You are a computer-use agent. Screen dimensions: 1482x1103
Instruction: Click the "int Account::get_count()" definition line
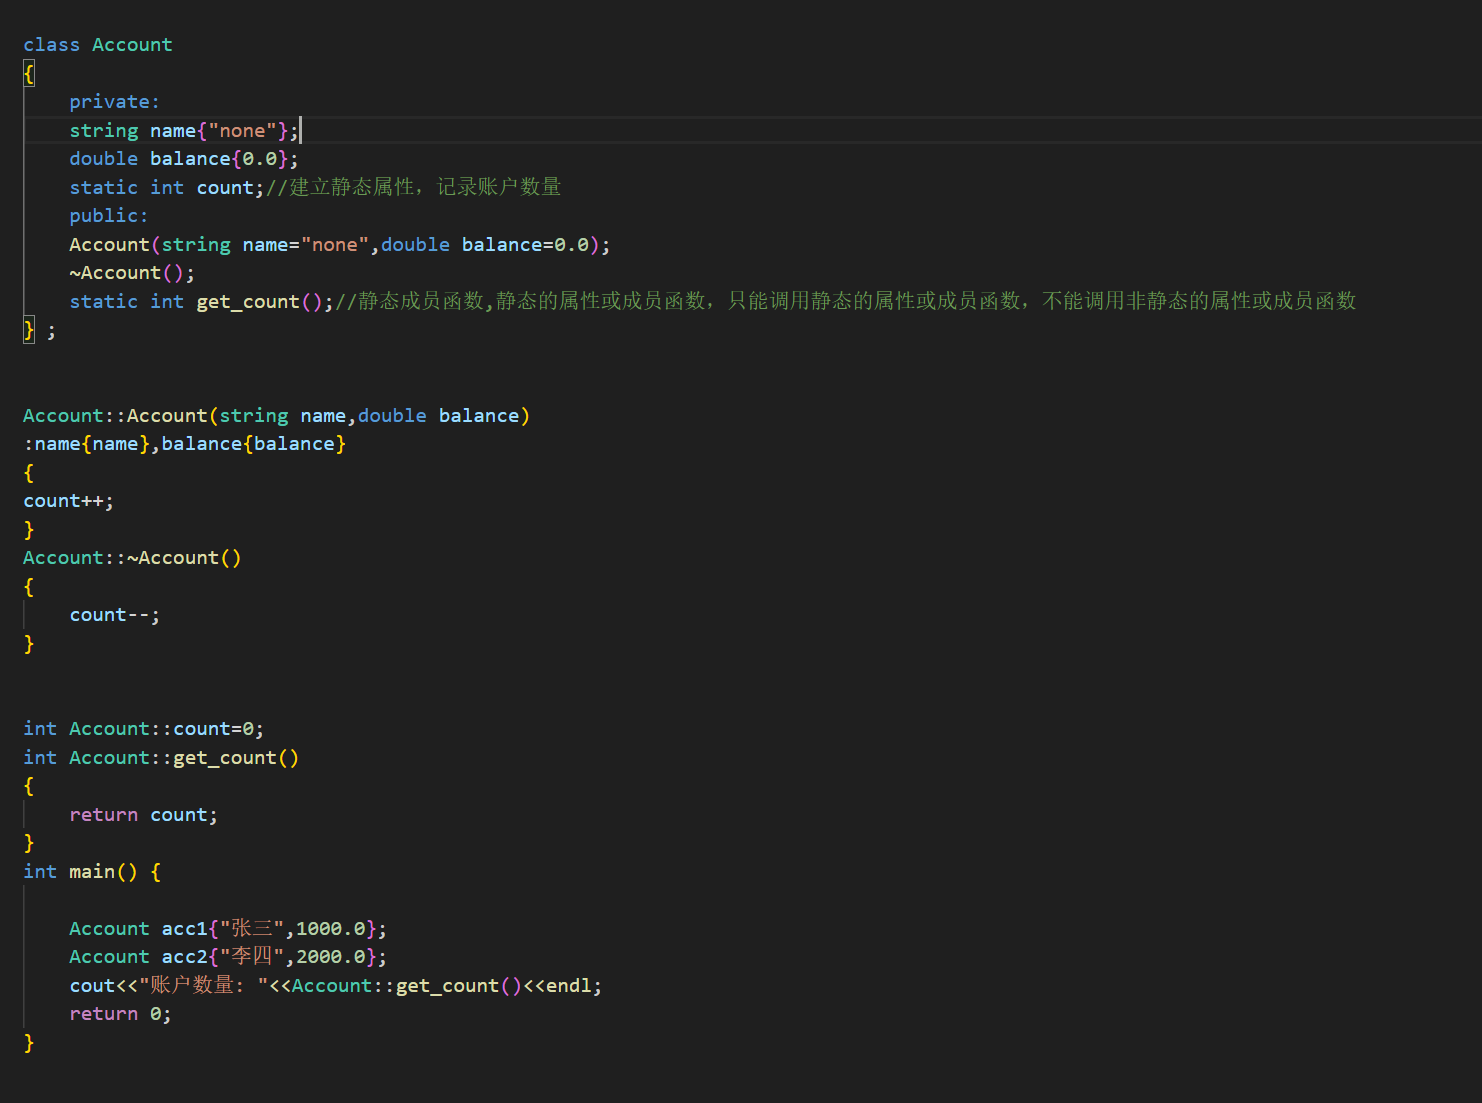[x=161, y=758]
